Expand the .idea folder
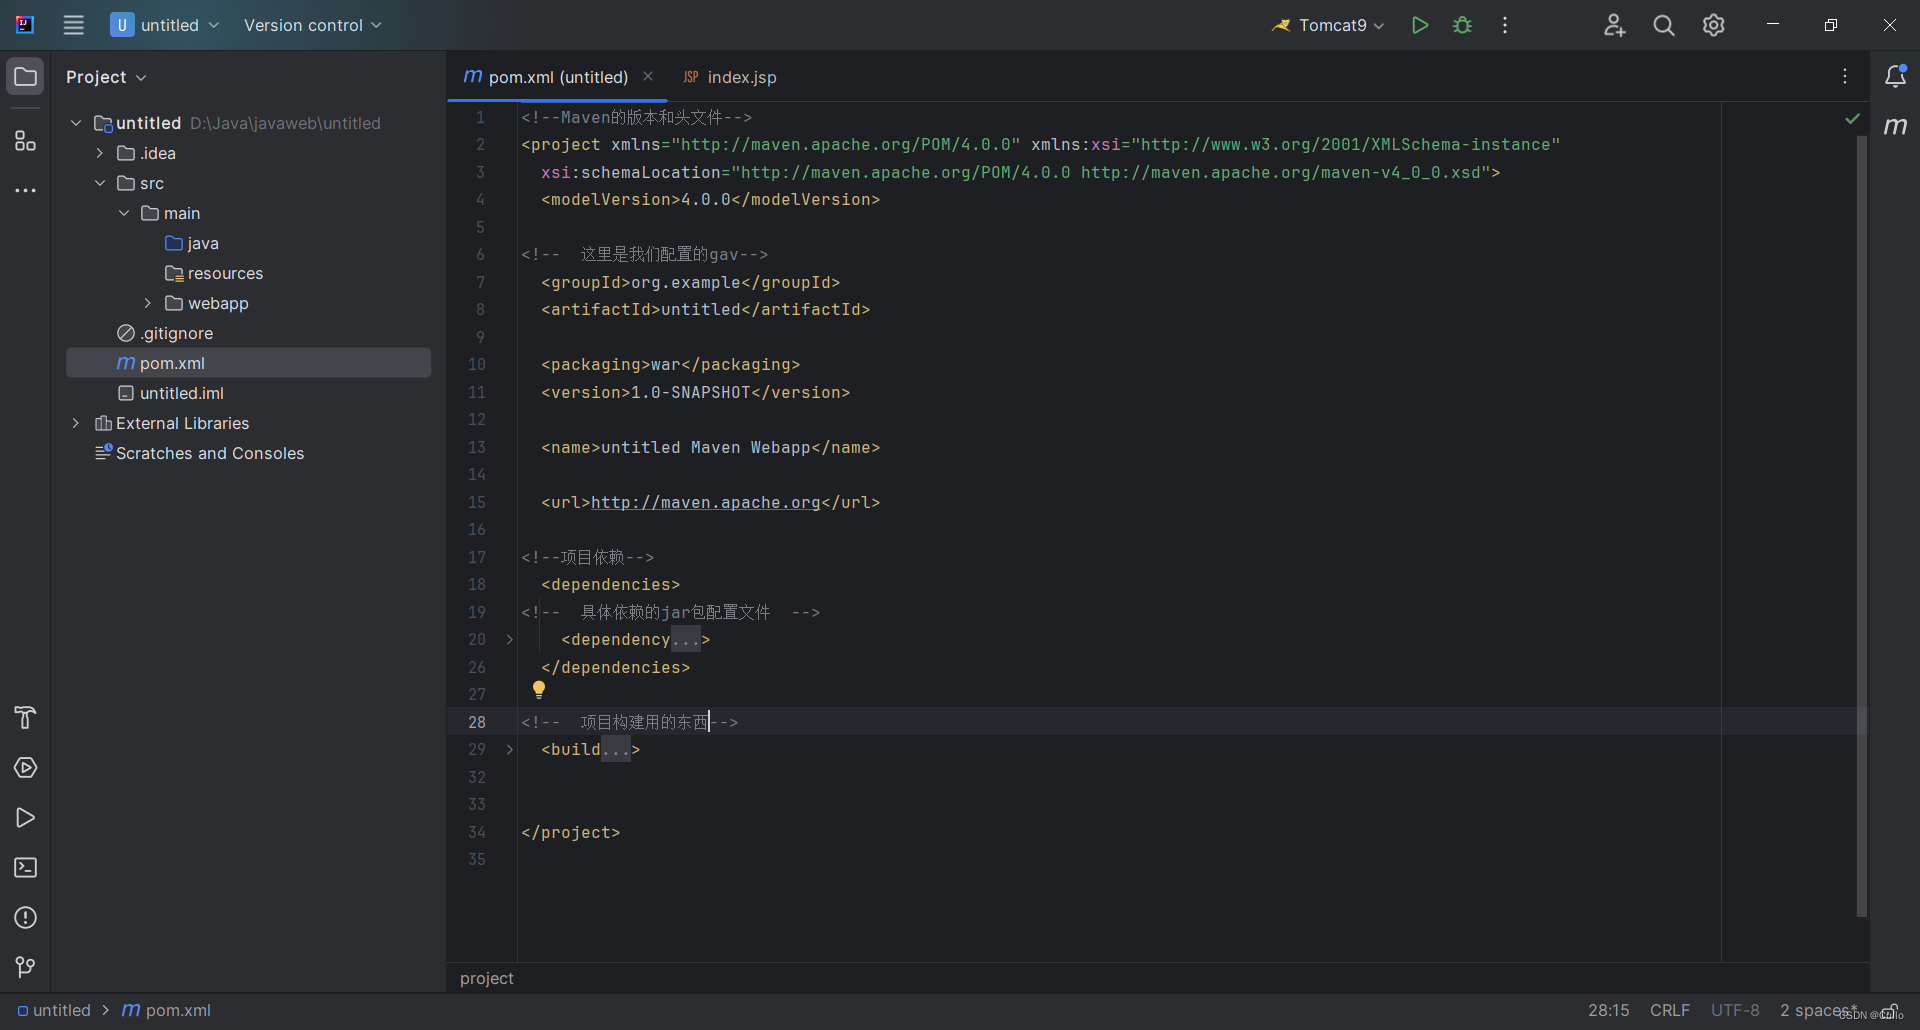 coord(100,153)
